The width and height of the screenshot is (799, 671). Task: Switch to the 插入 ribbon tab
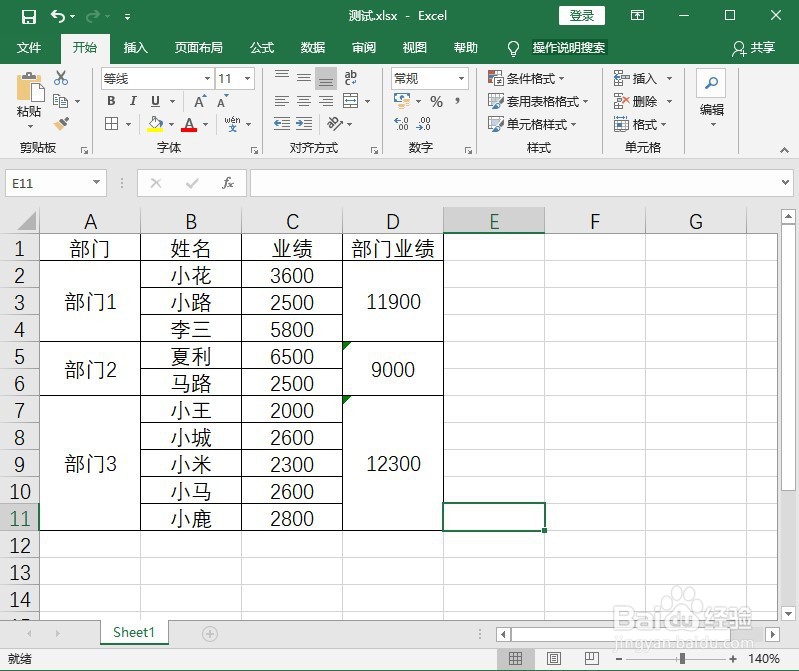(x=136, y=48)
